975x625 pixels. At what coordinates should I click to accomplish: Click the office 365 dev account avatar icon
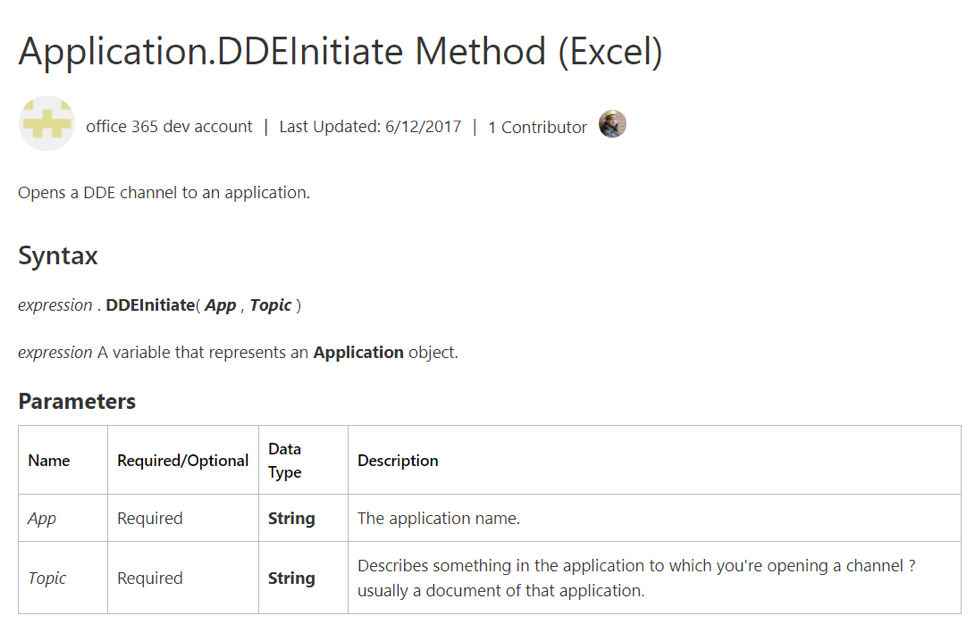(x=46, y=125)
